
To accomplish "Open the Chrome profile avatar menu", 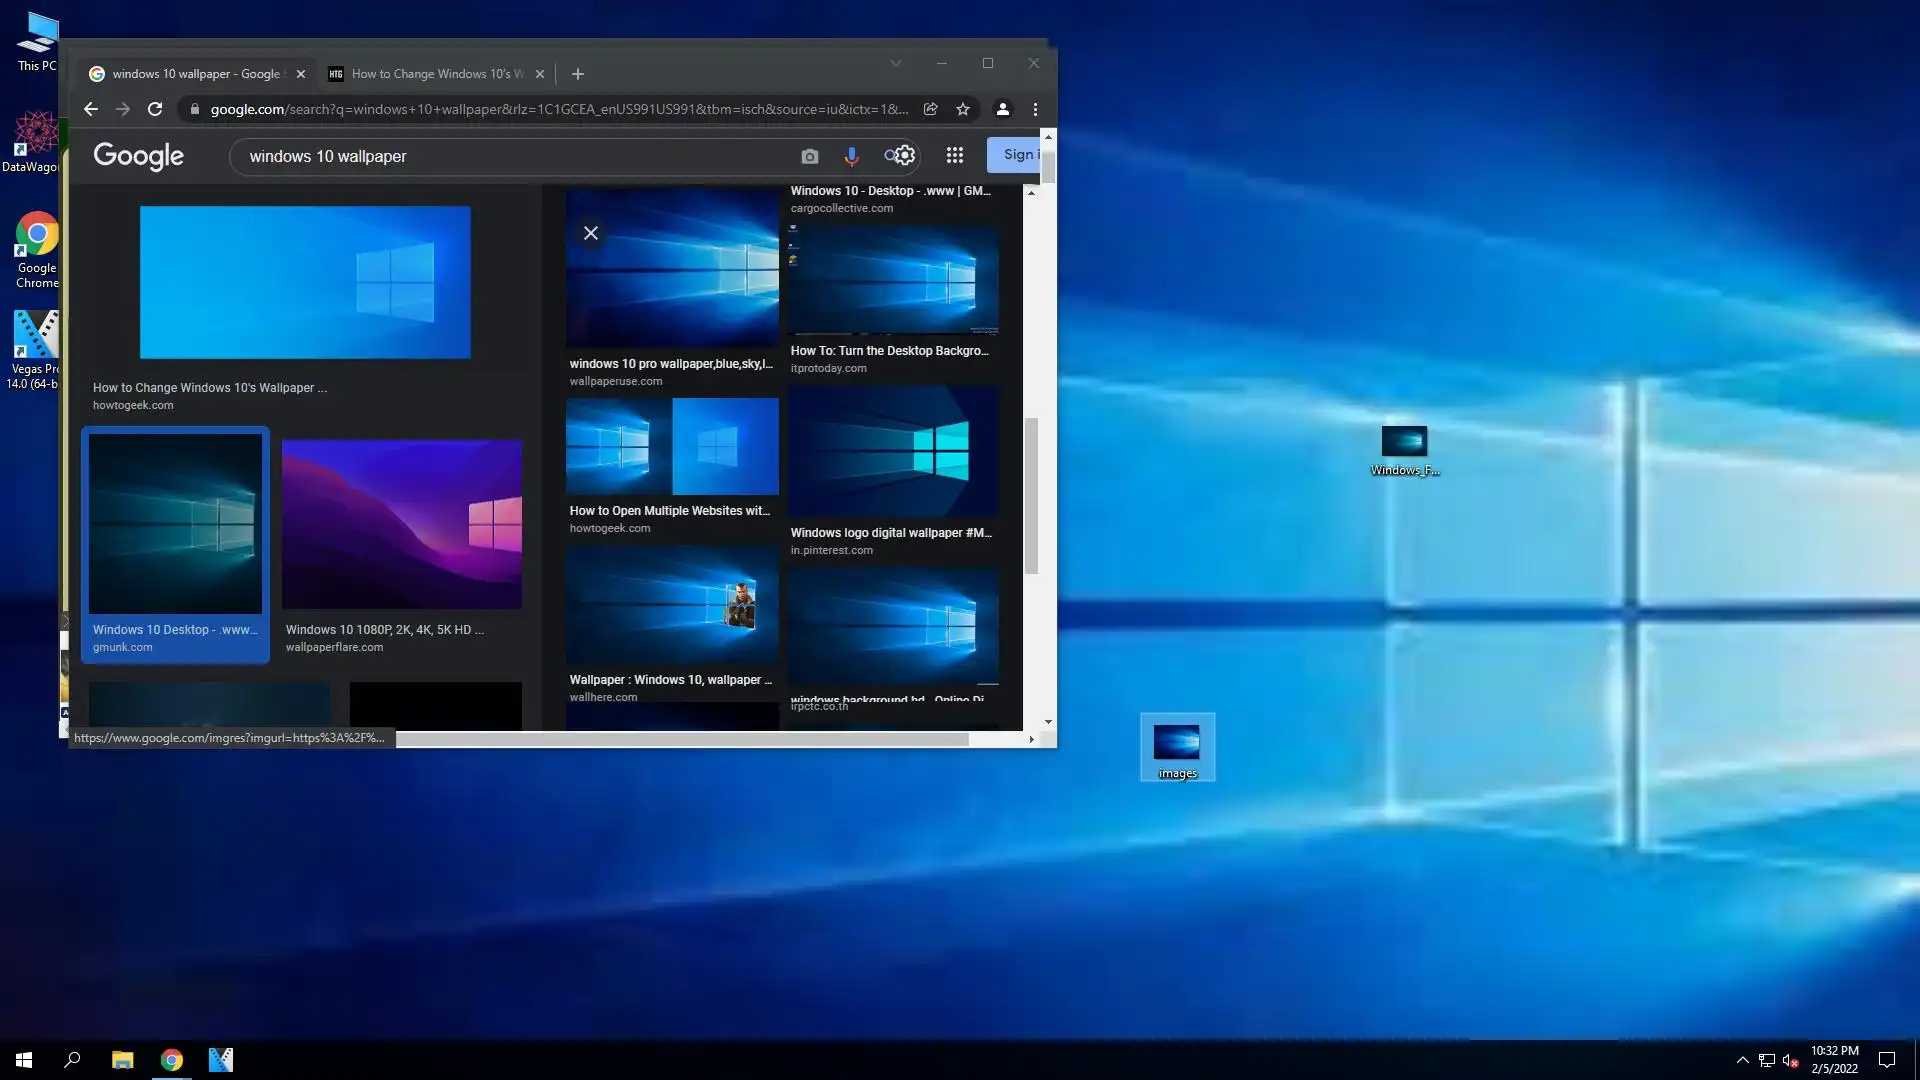I will 1002,109.
